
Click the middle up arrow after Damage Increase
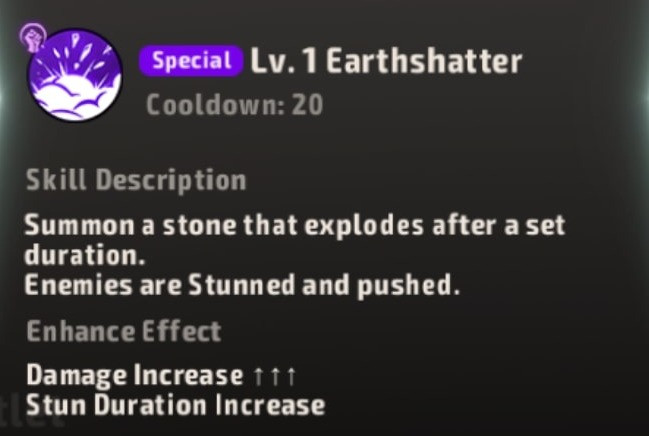click(x=275, y=376)
